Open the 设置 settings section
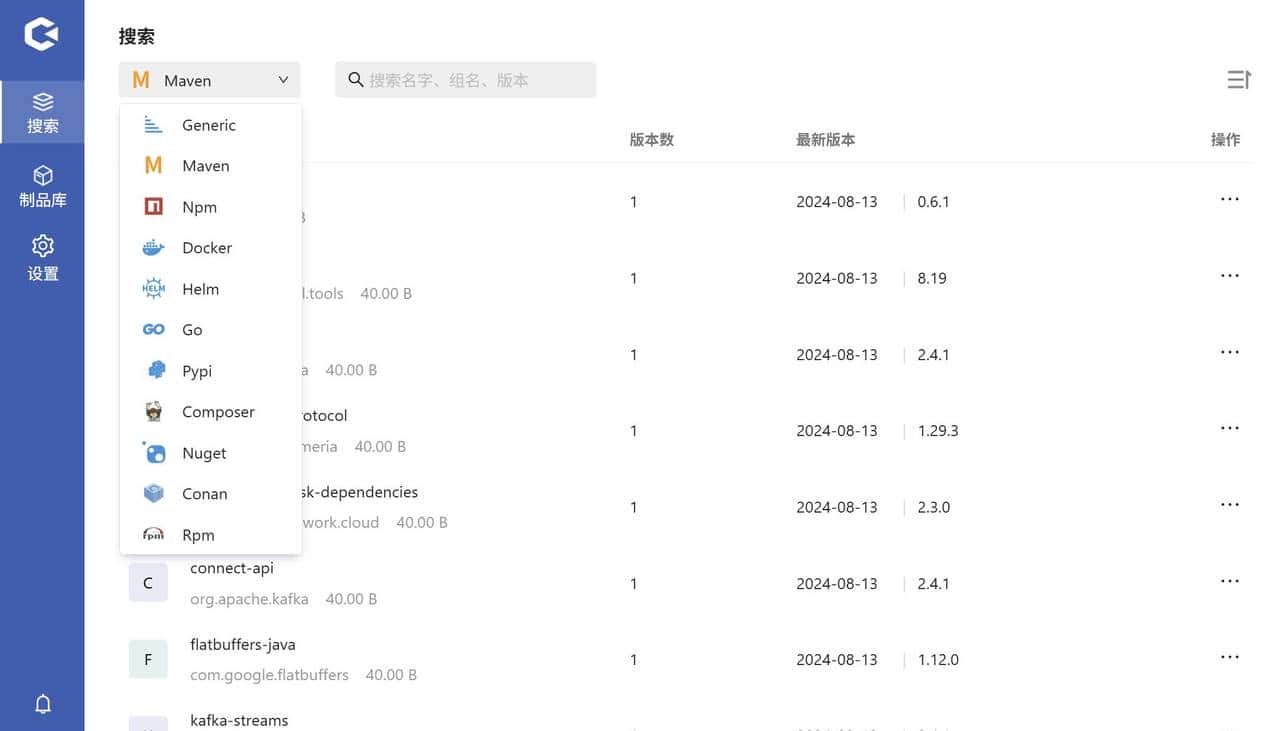 (43, 259)
